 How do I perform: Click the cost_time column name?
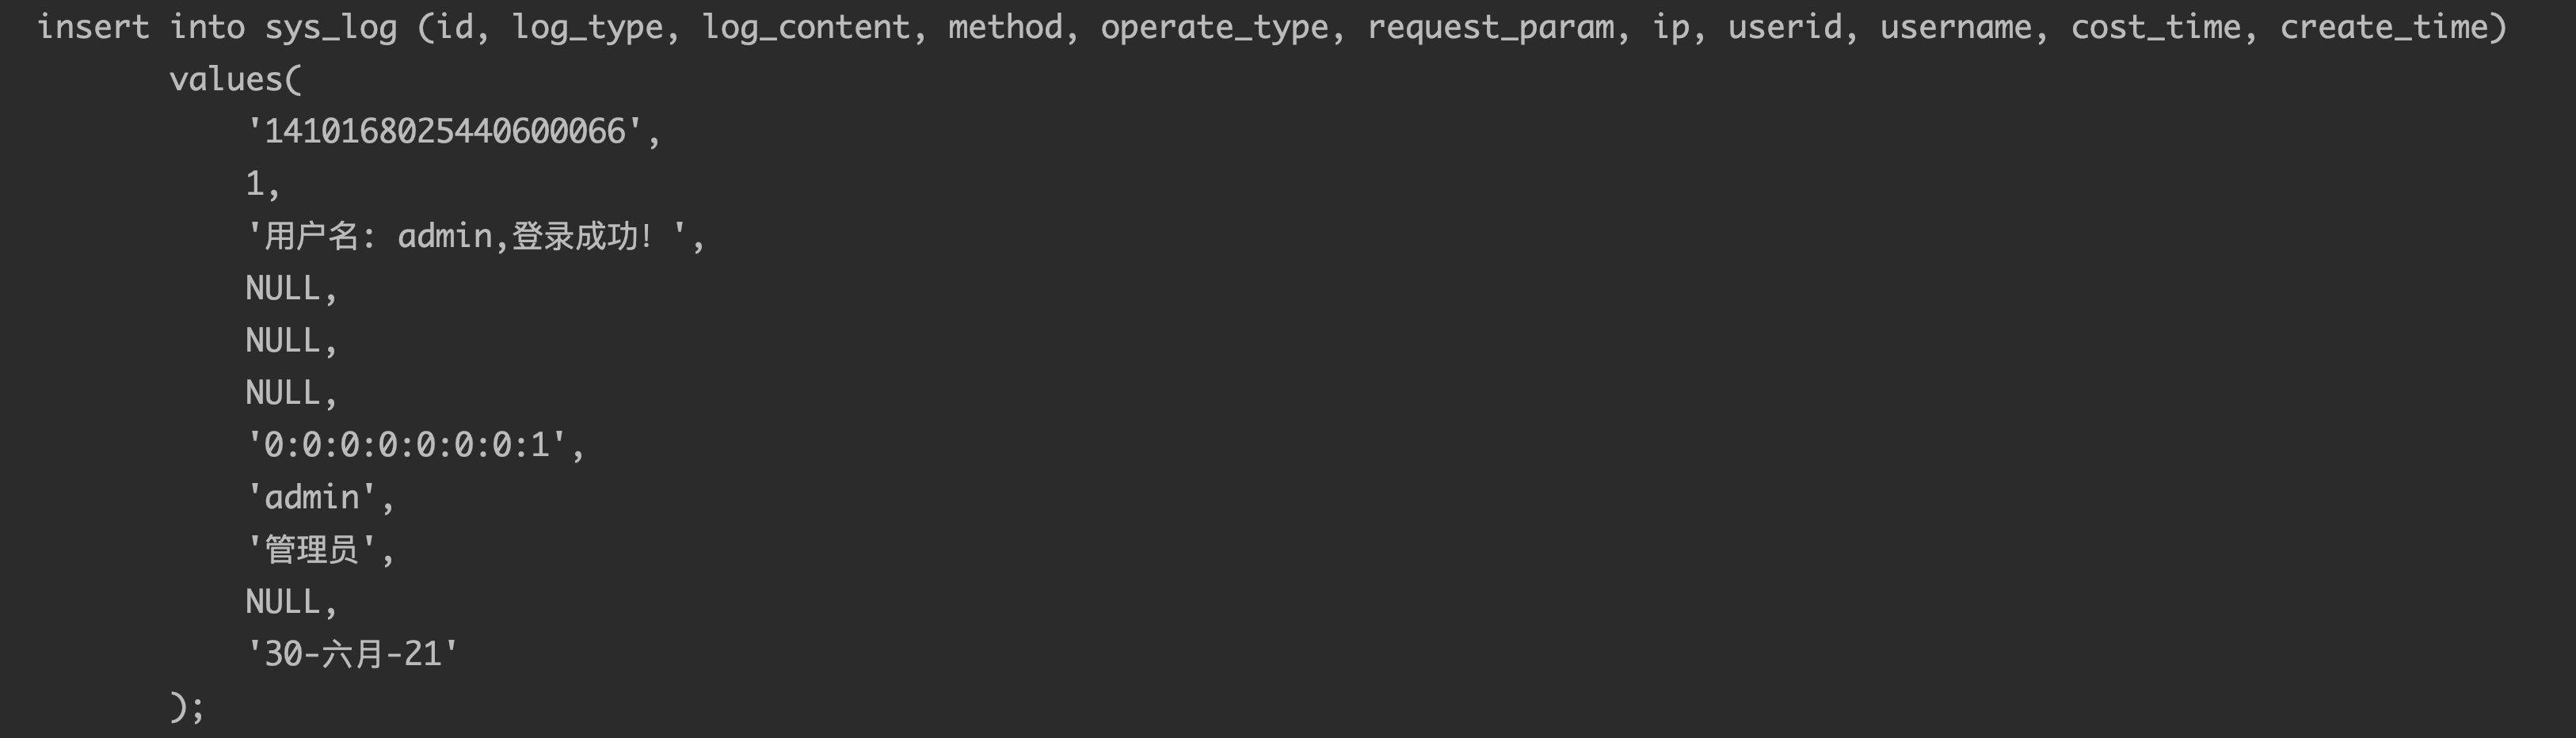2156,27
